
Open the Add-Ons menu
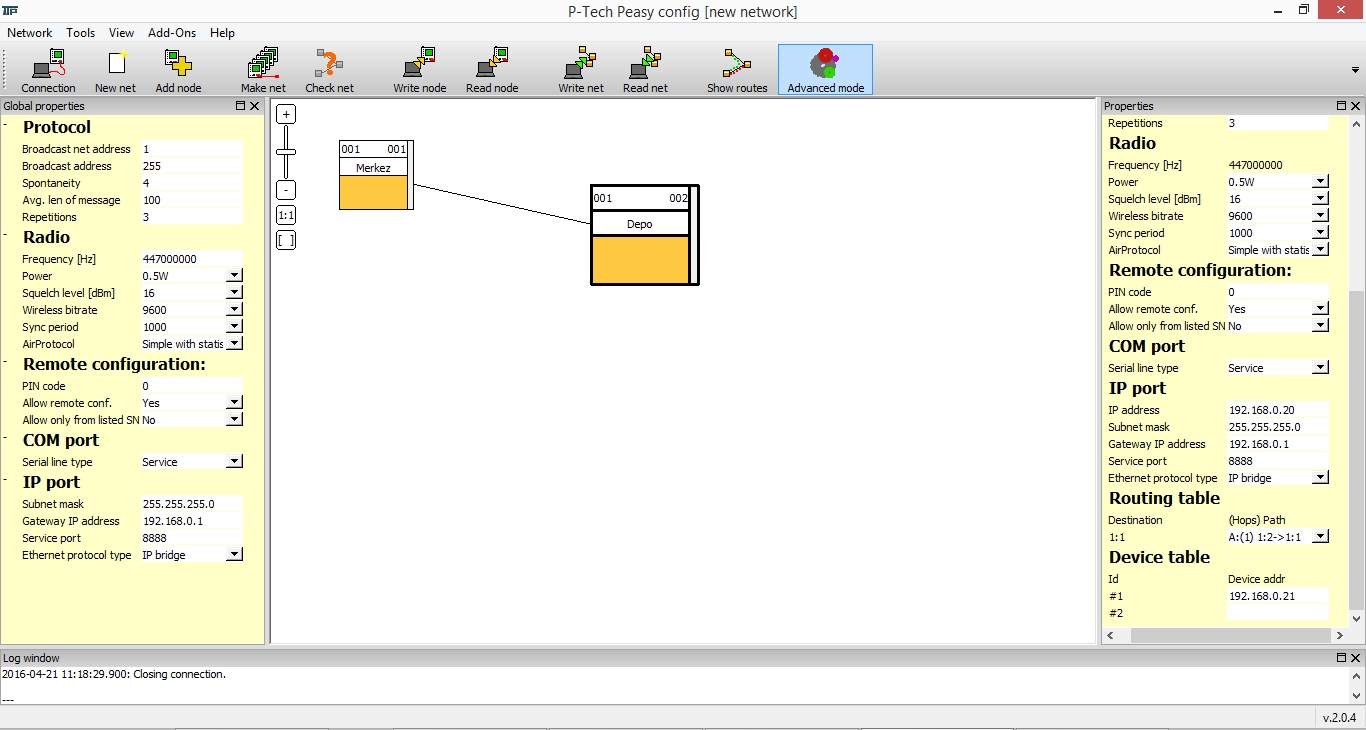172,33
